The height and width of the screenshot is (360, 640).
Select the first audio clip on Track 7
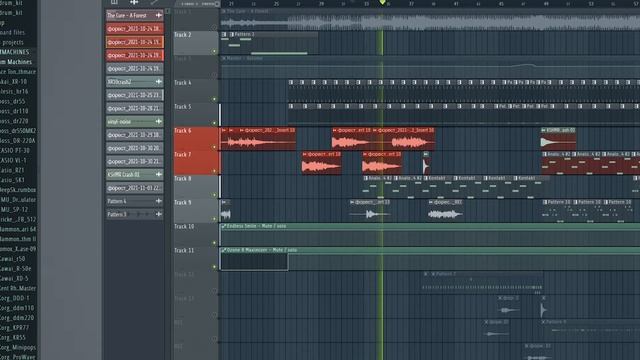pyautogui.click(x=322, y=163)
